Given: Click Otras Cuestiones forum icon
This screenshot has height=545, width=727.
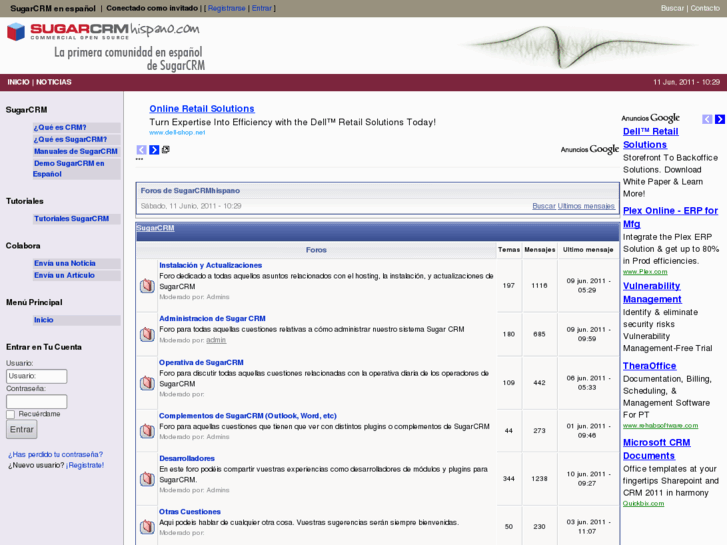Looking at the screenshot, I should pos(147,526).
